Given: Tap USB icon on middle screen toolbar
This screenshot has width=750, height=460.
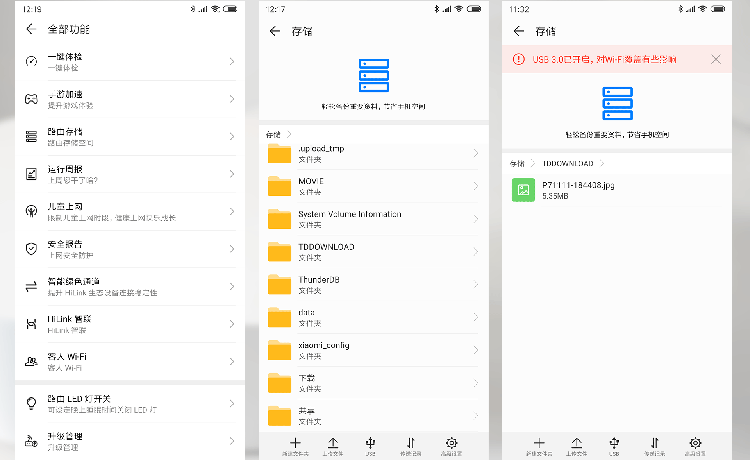Looking at the screenshot, I should tap(370, 443).
